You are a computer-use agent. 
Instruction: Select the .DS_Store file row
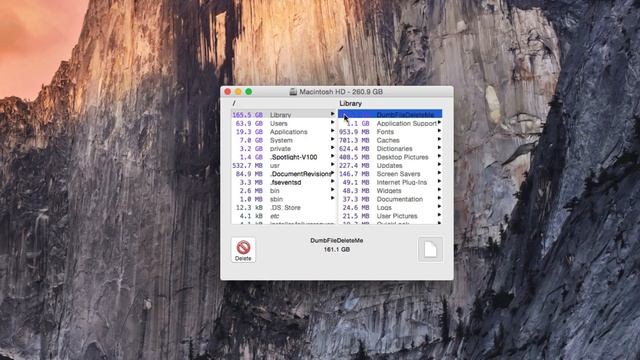[284, 208]
